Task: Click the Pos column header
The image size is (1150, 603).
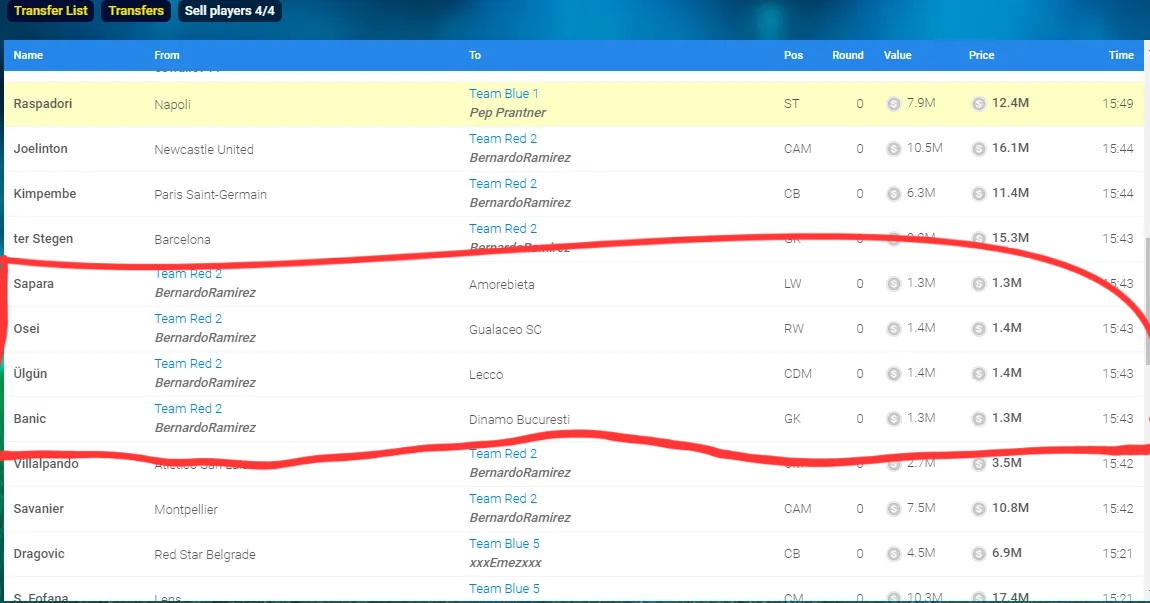Action: click(x=793, y=55)
